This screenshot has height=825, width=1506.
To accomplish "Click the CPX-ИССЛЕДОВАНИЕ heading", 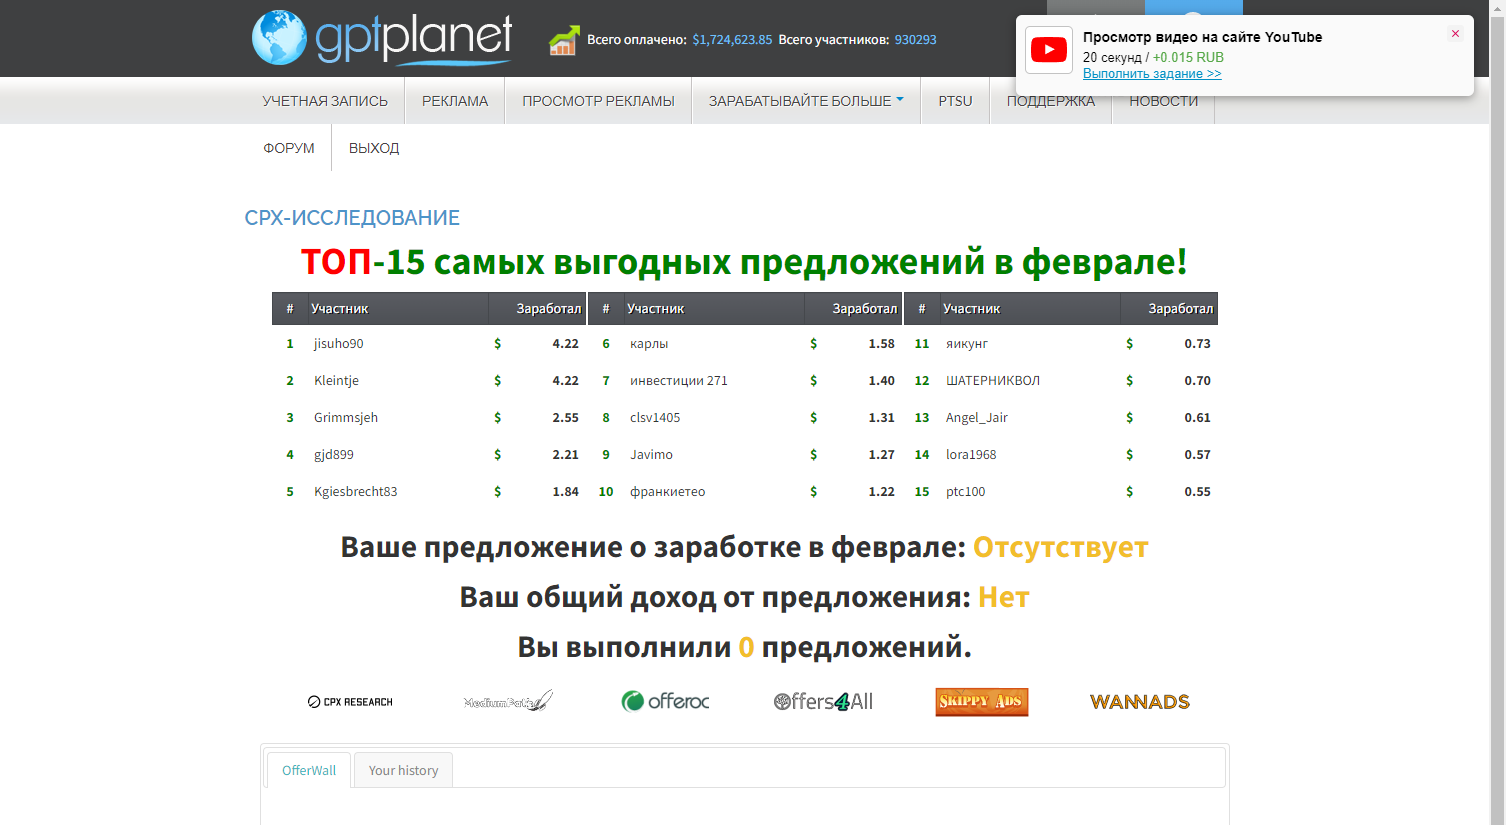I will coord(352,217).
